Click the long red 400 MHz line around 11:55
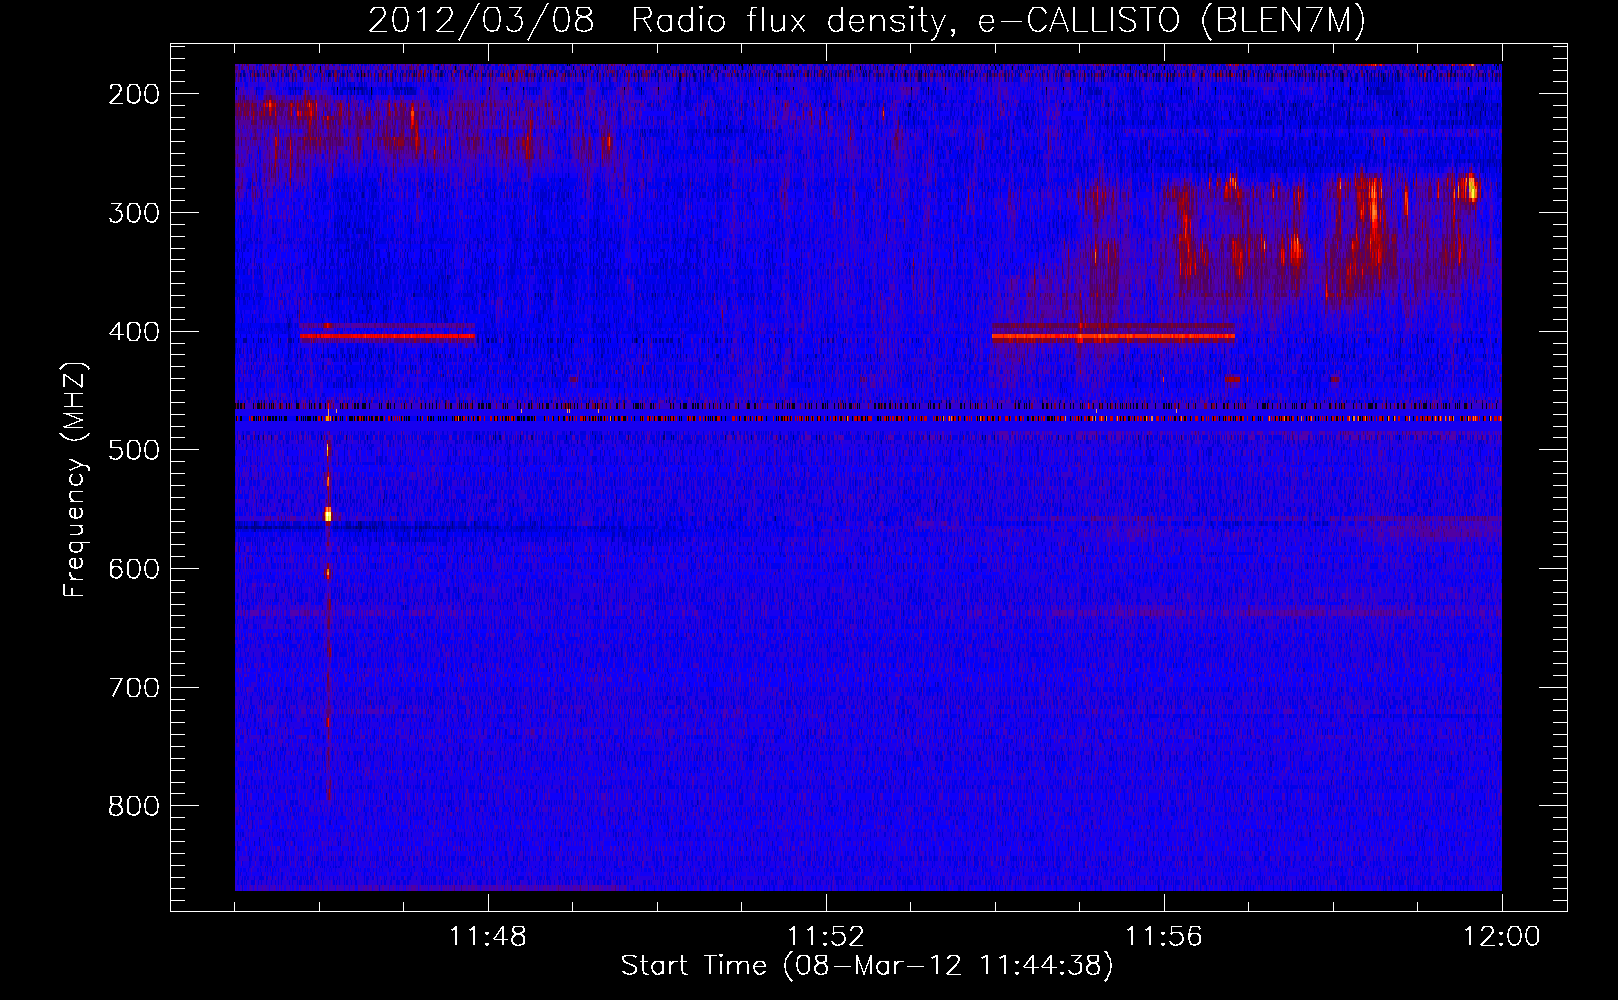The image size is (1618, 1000). [x=1113, y=336]
